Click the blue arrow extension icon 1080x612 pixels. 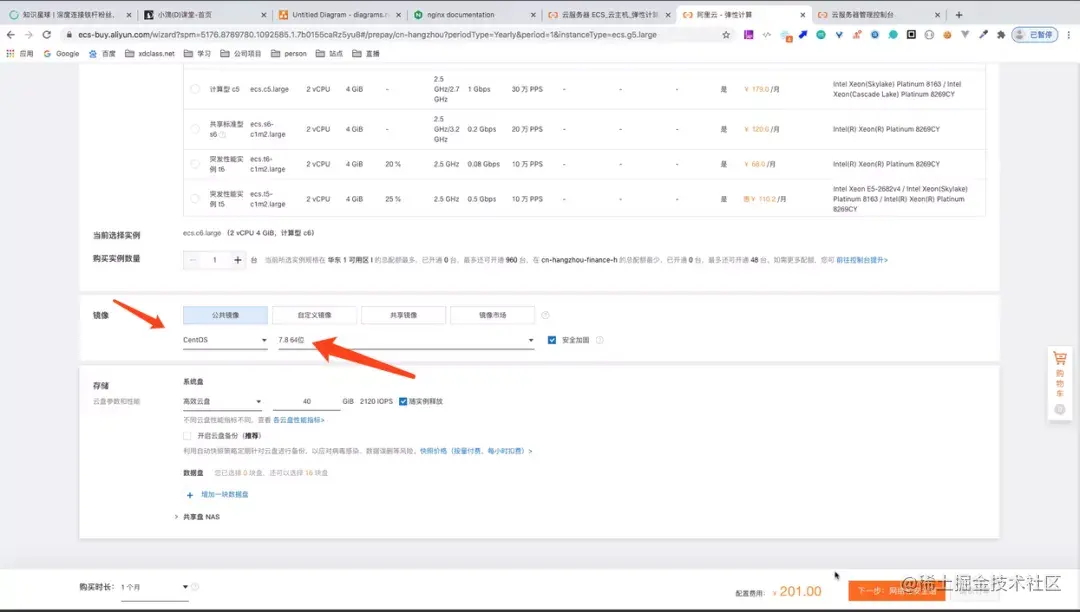[803, 34]
